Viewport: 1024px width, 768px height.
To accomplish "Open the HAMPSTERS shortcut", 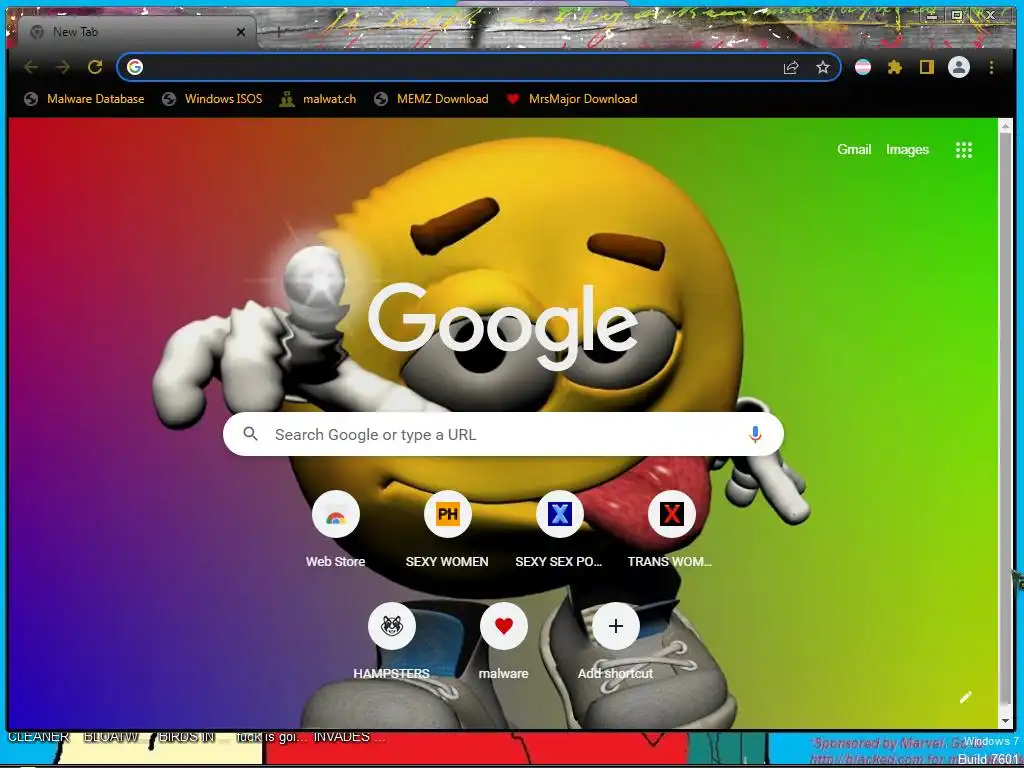I will pos(391,643).
